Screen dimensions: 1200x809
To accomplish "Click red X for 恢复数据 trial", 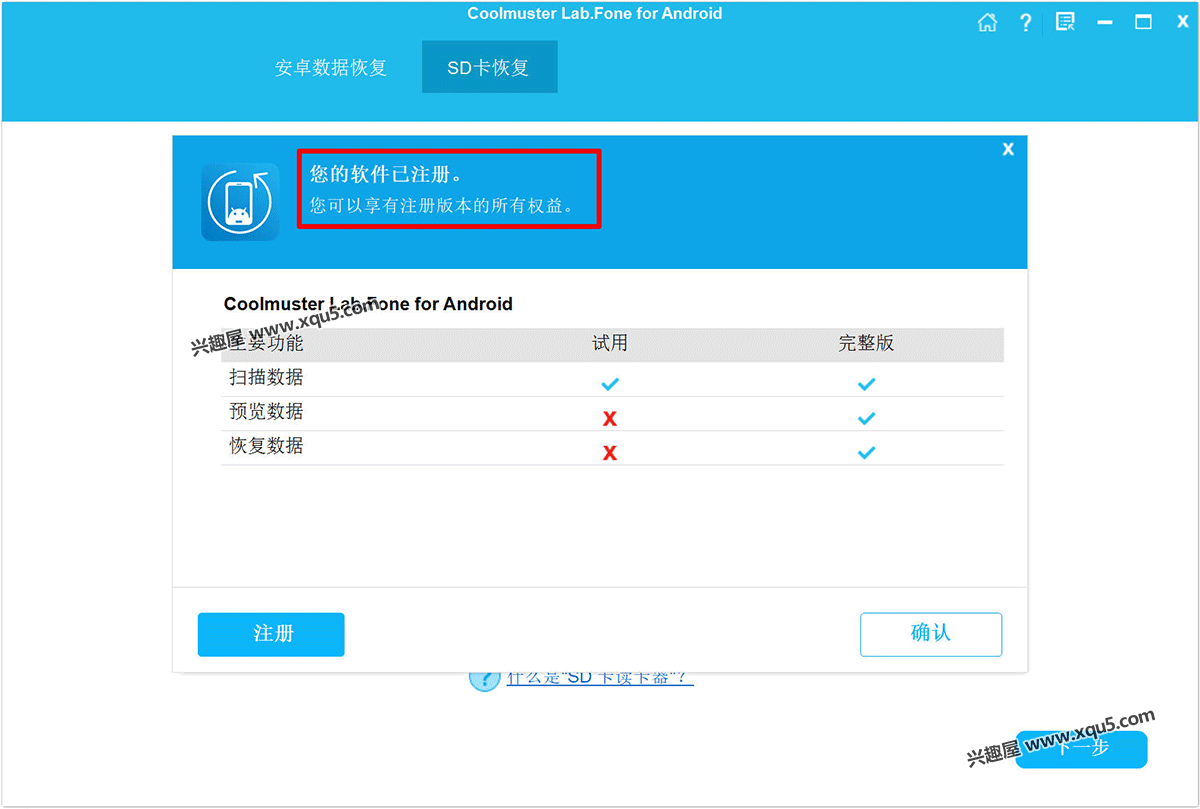I will (x=610, y=453).
